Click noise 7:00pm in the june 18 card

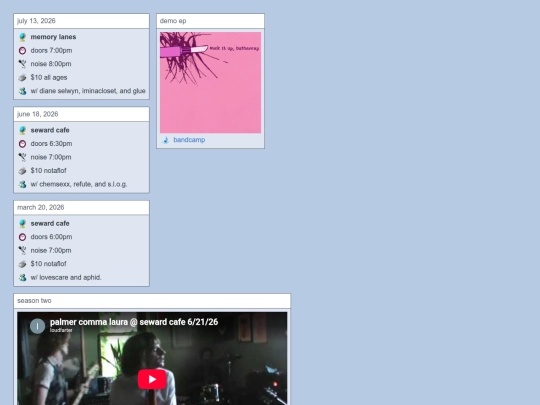[x=51, y=157]
